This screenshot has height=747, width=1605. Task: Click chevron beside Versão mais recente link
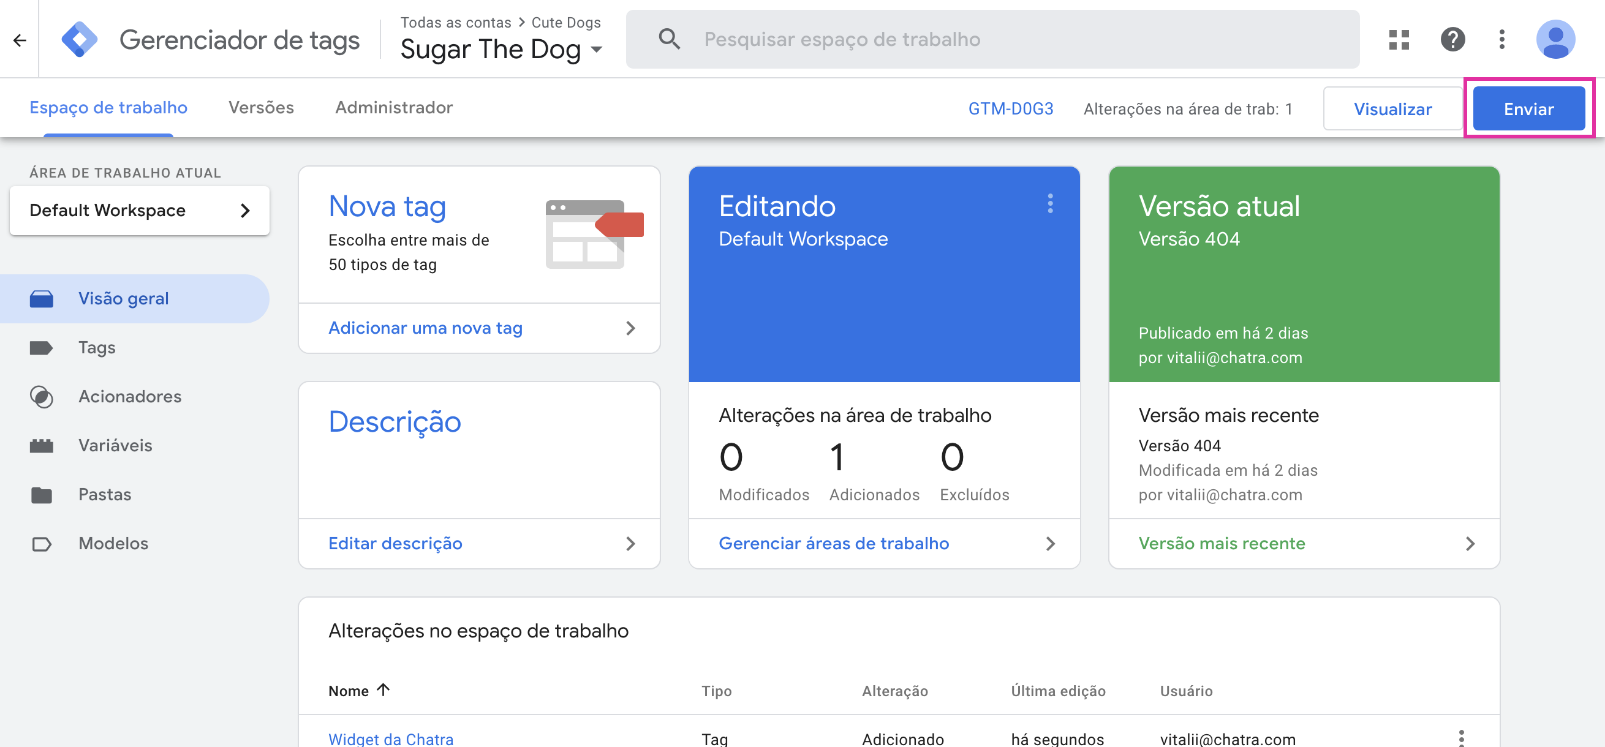click(1470, 544)
